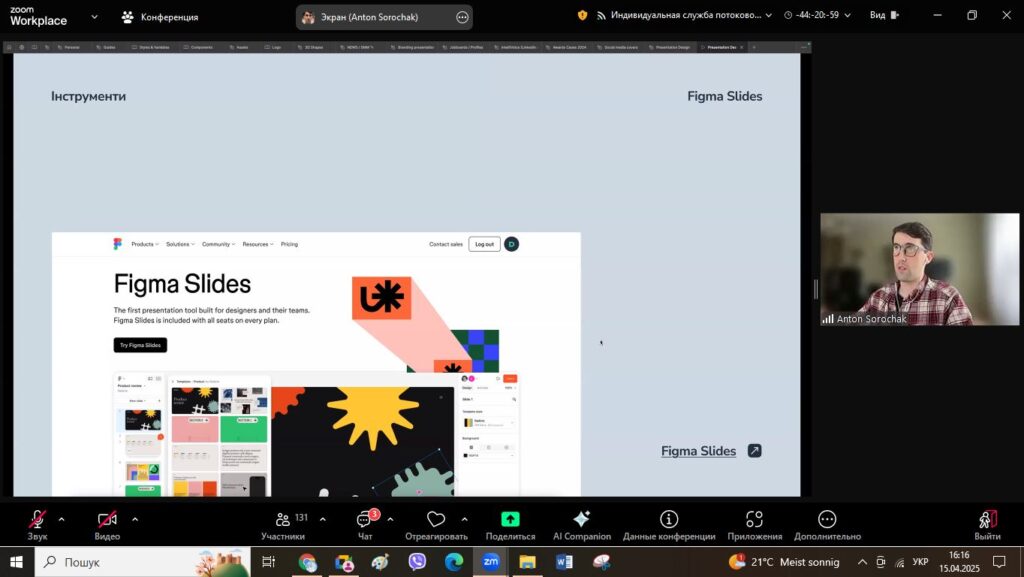Open the Windows notification center
This screenshot has width=1024, height=577.
point(999,562)
